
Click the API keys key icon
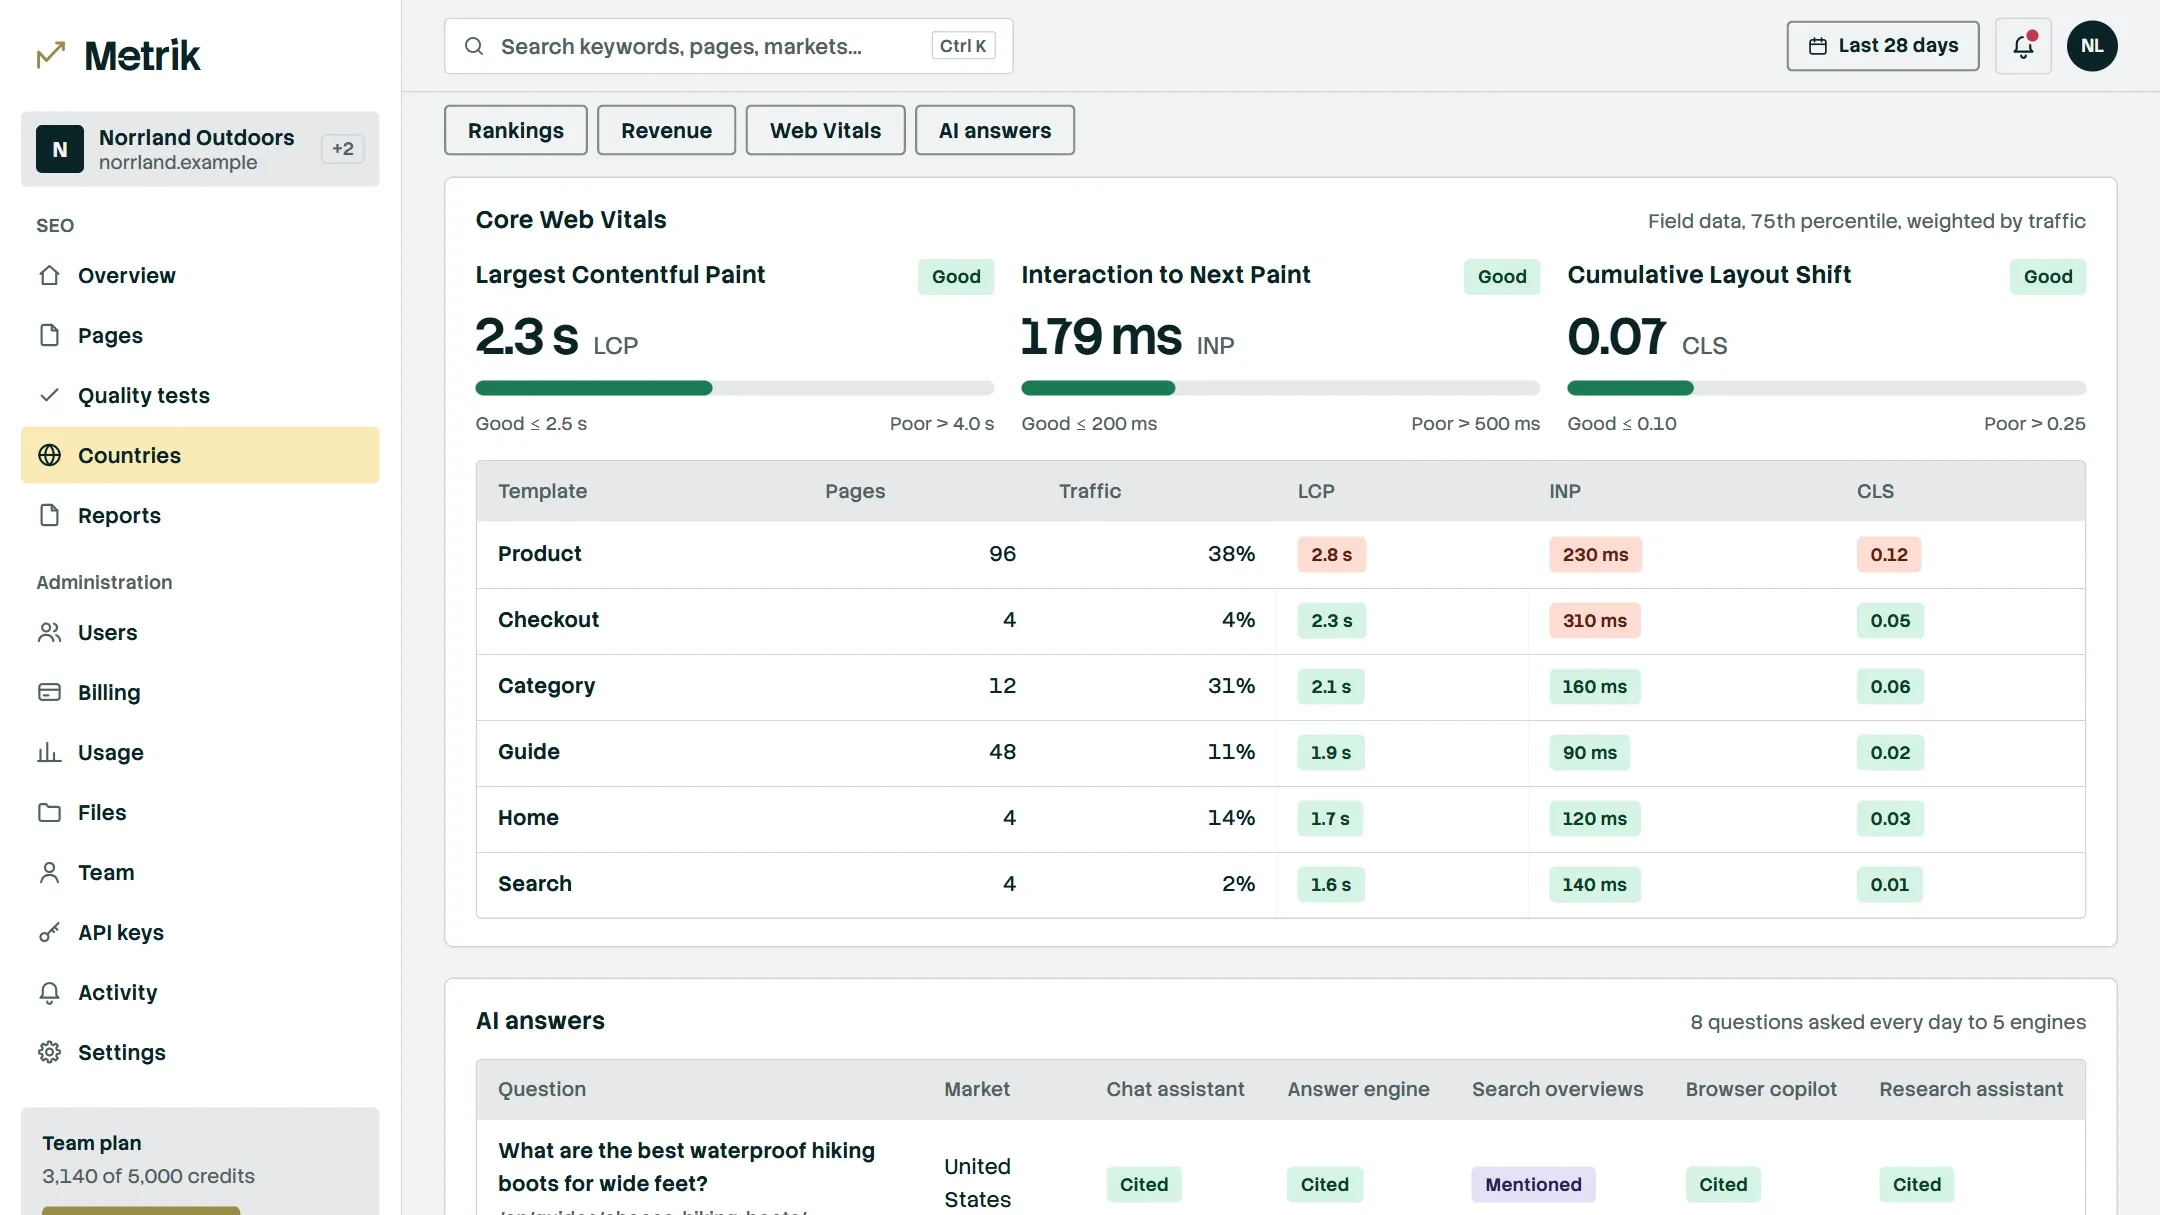pos(49,932)
